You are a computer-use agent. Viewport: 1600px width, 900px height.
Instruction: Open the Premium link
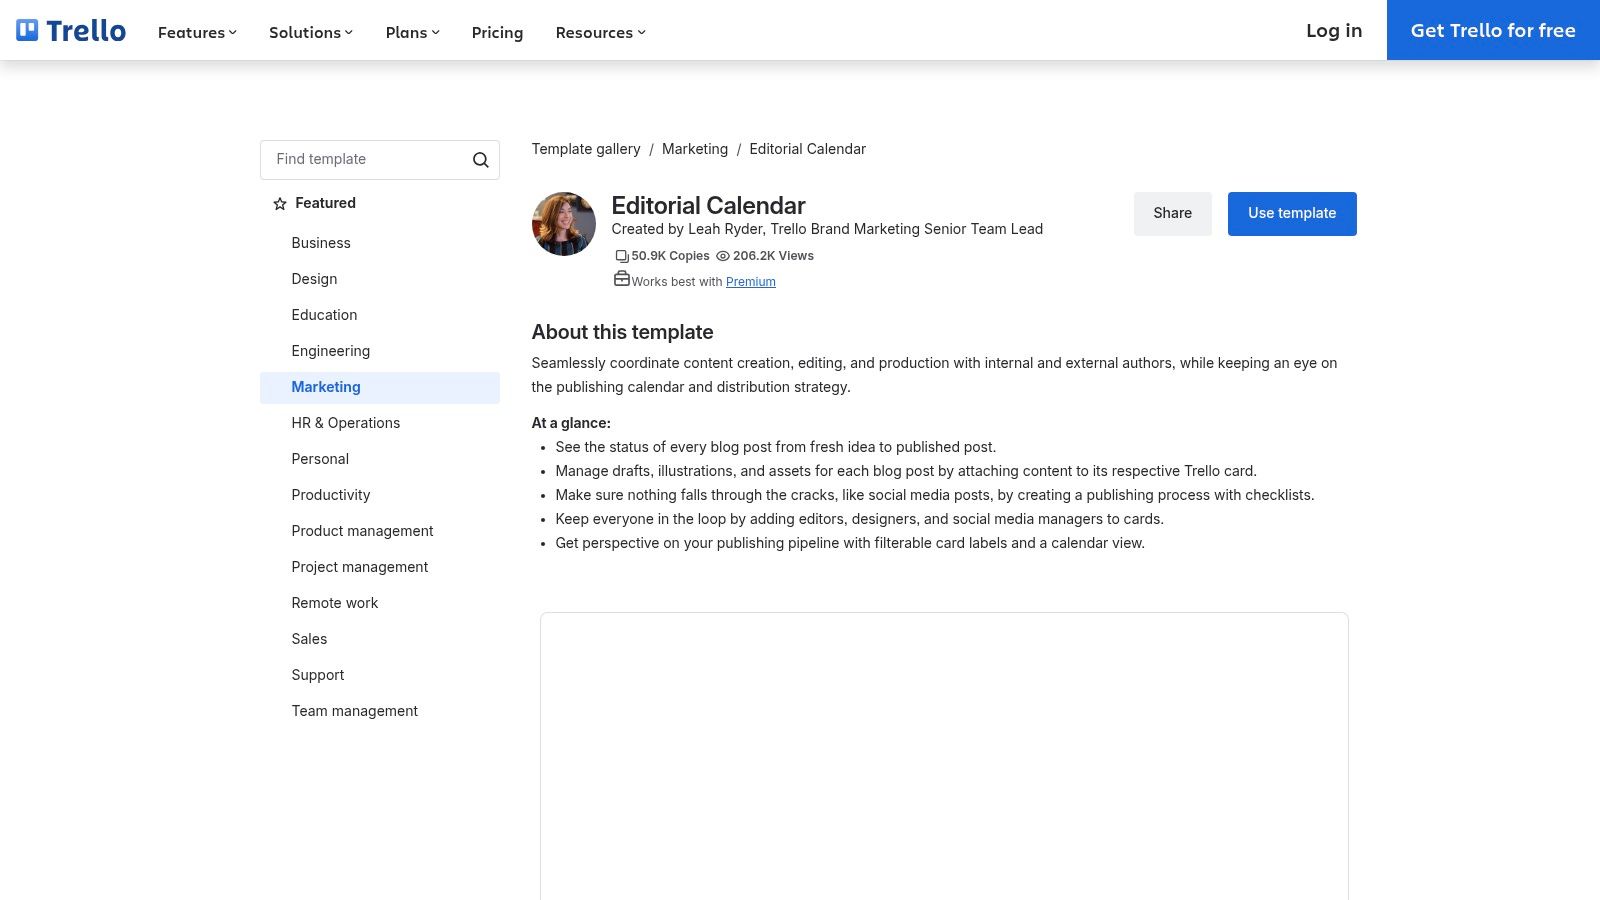(x=750, y=282)
